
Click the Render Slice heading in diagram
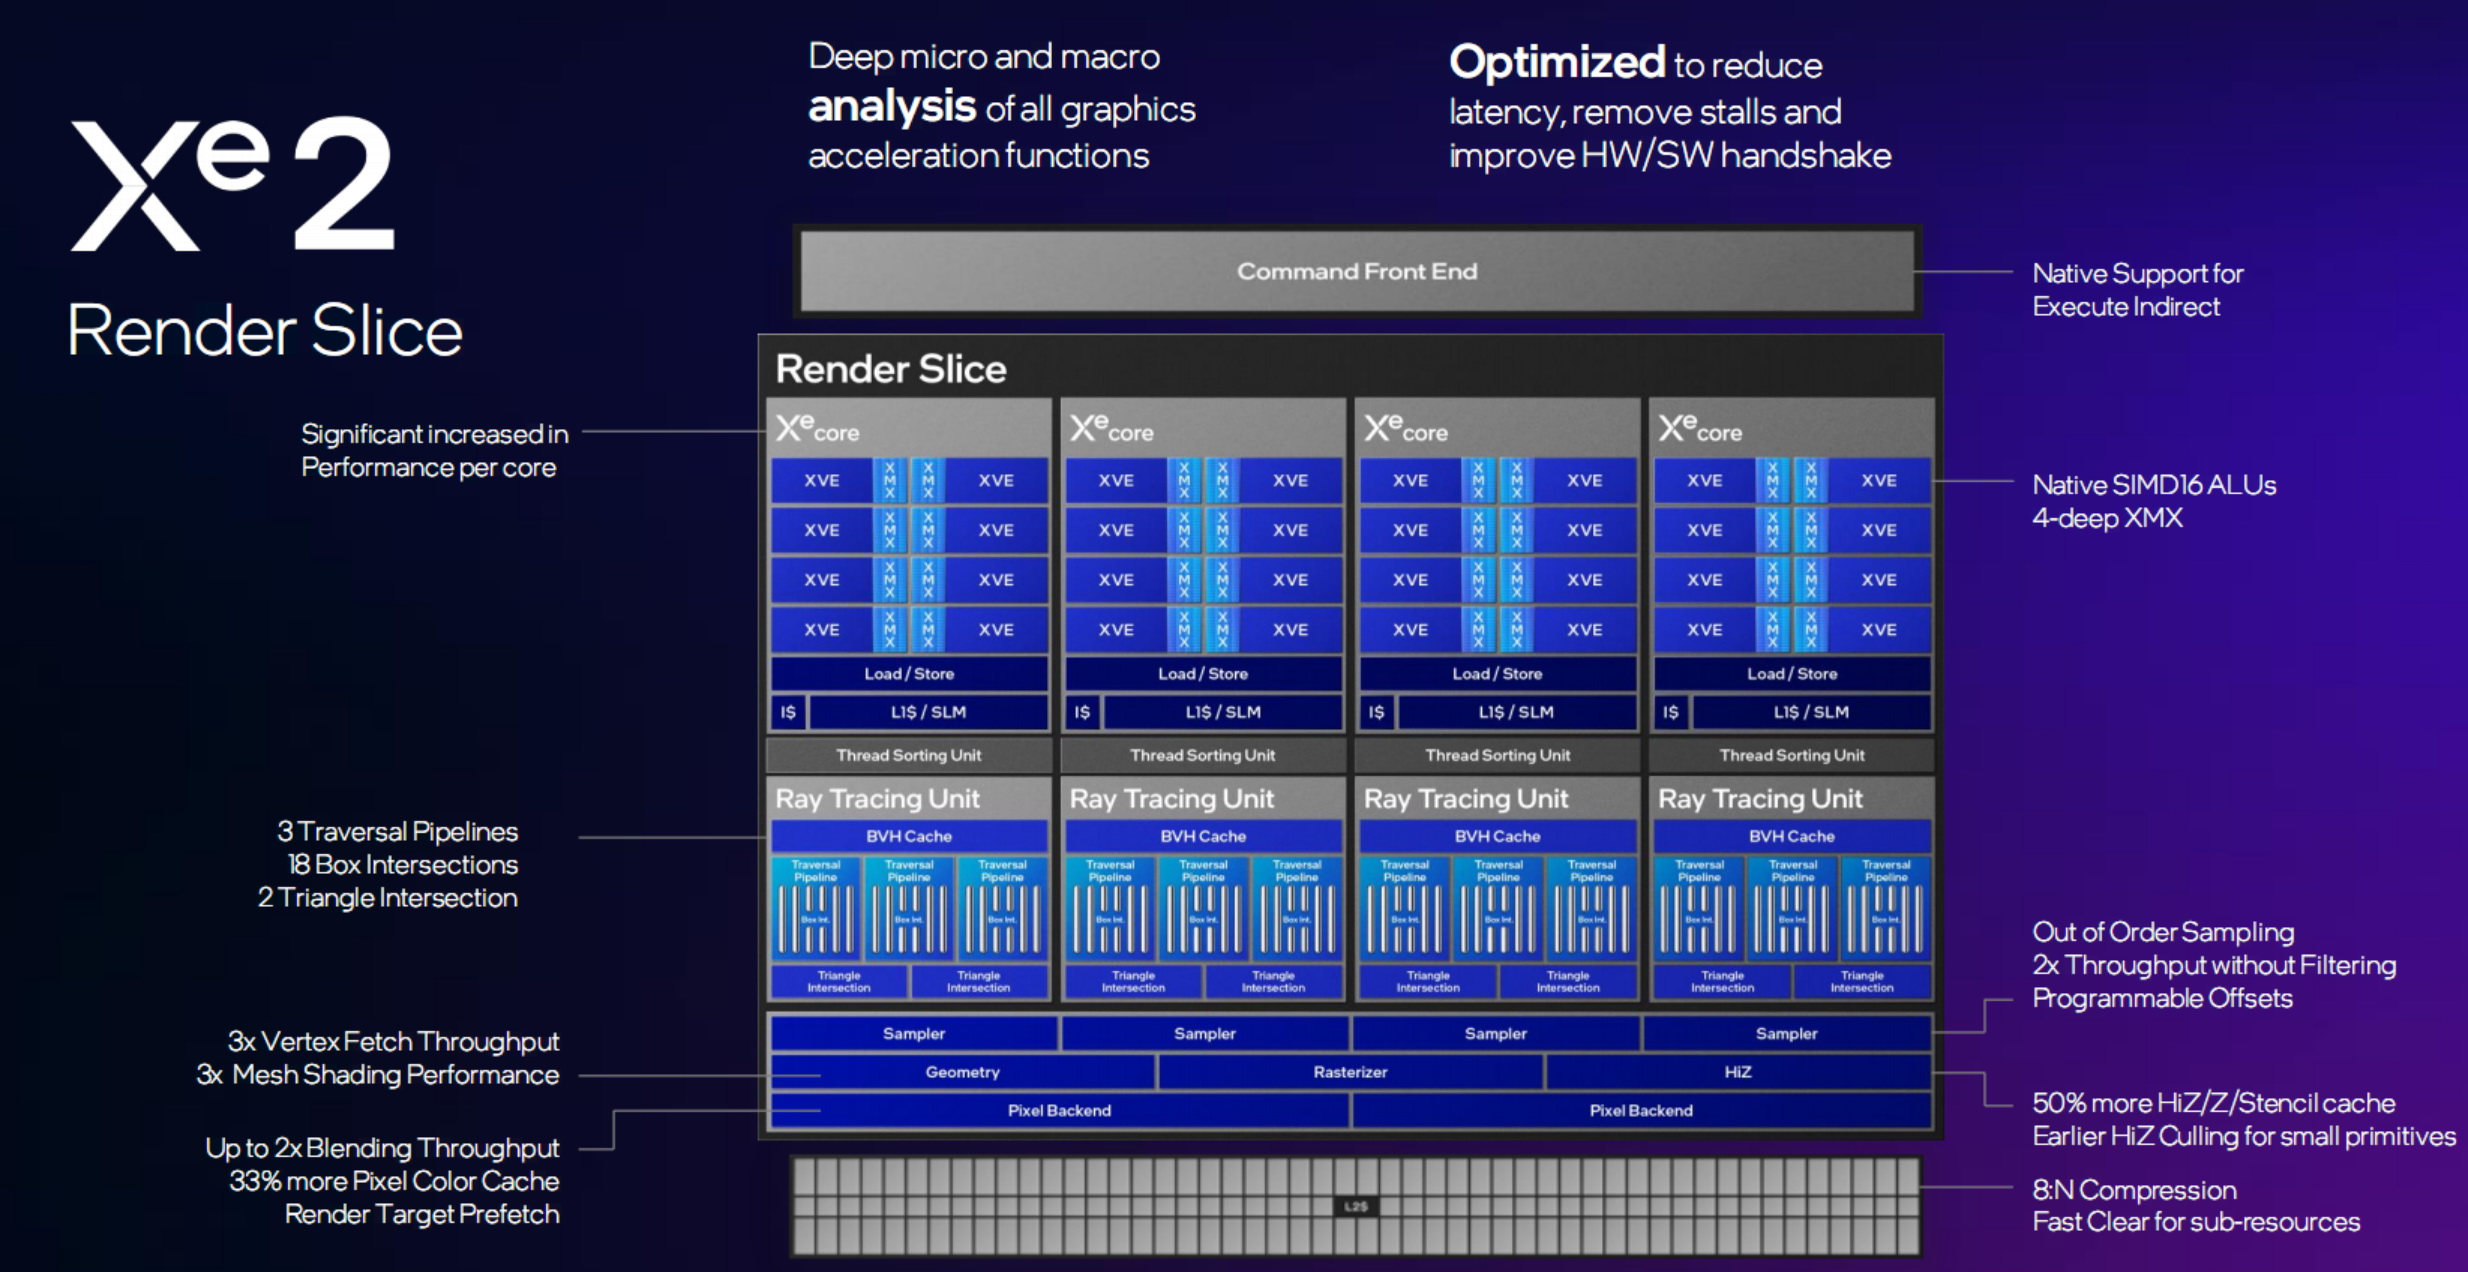click(x=891, y=369)
